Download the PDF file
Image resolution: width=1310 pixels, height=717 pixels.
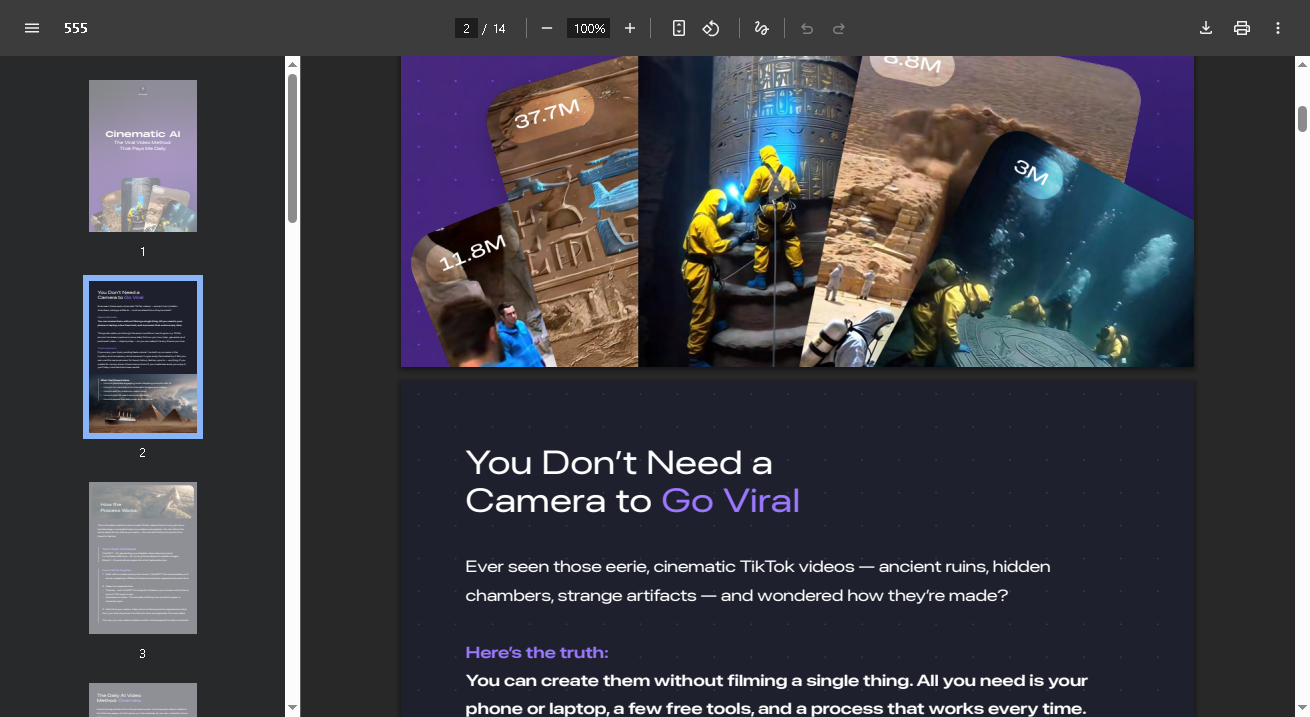pos(1206,28)
